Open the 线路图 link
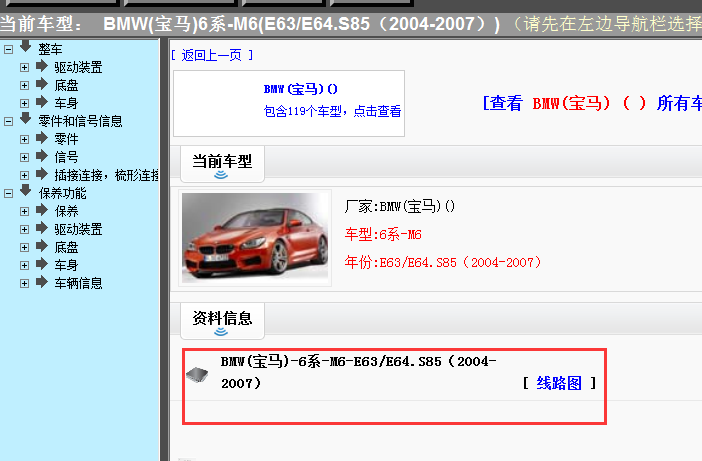Viewport: 702px width, 461px height. [559, 383]
